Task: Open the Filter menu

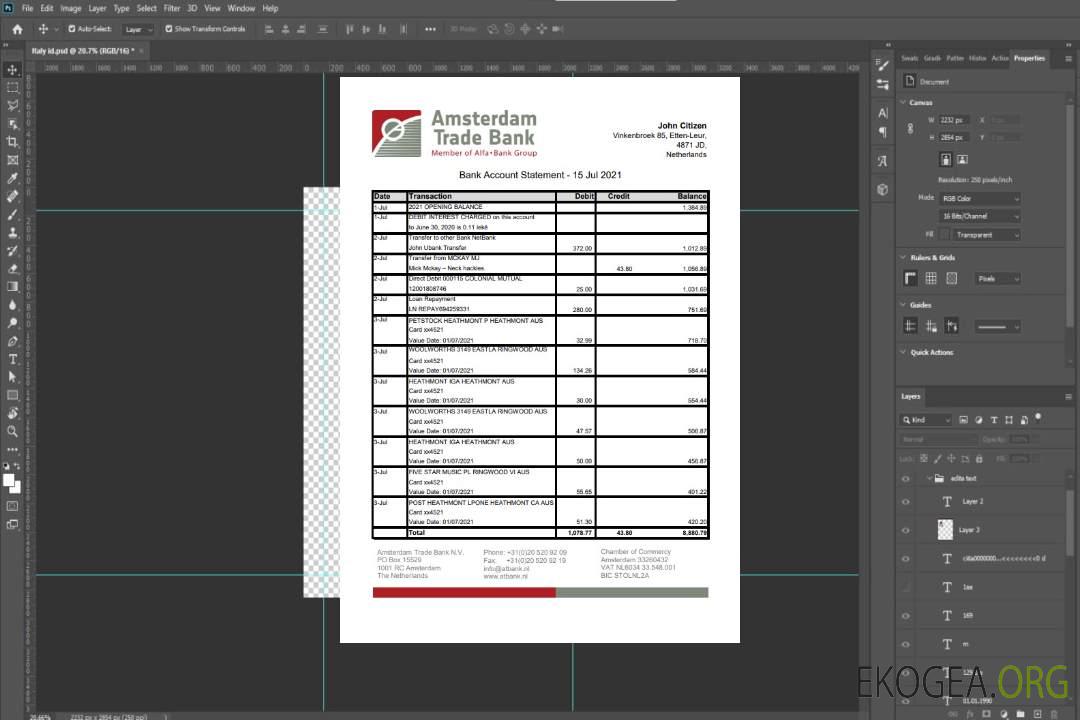Action: [x=172, y=8]
